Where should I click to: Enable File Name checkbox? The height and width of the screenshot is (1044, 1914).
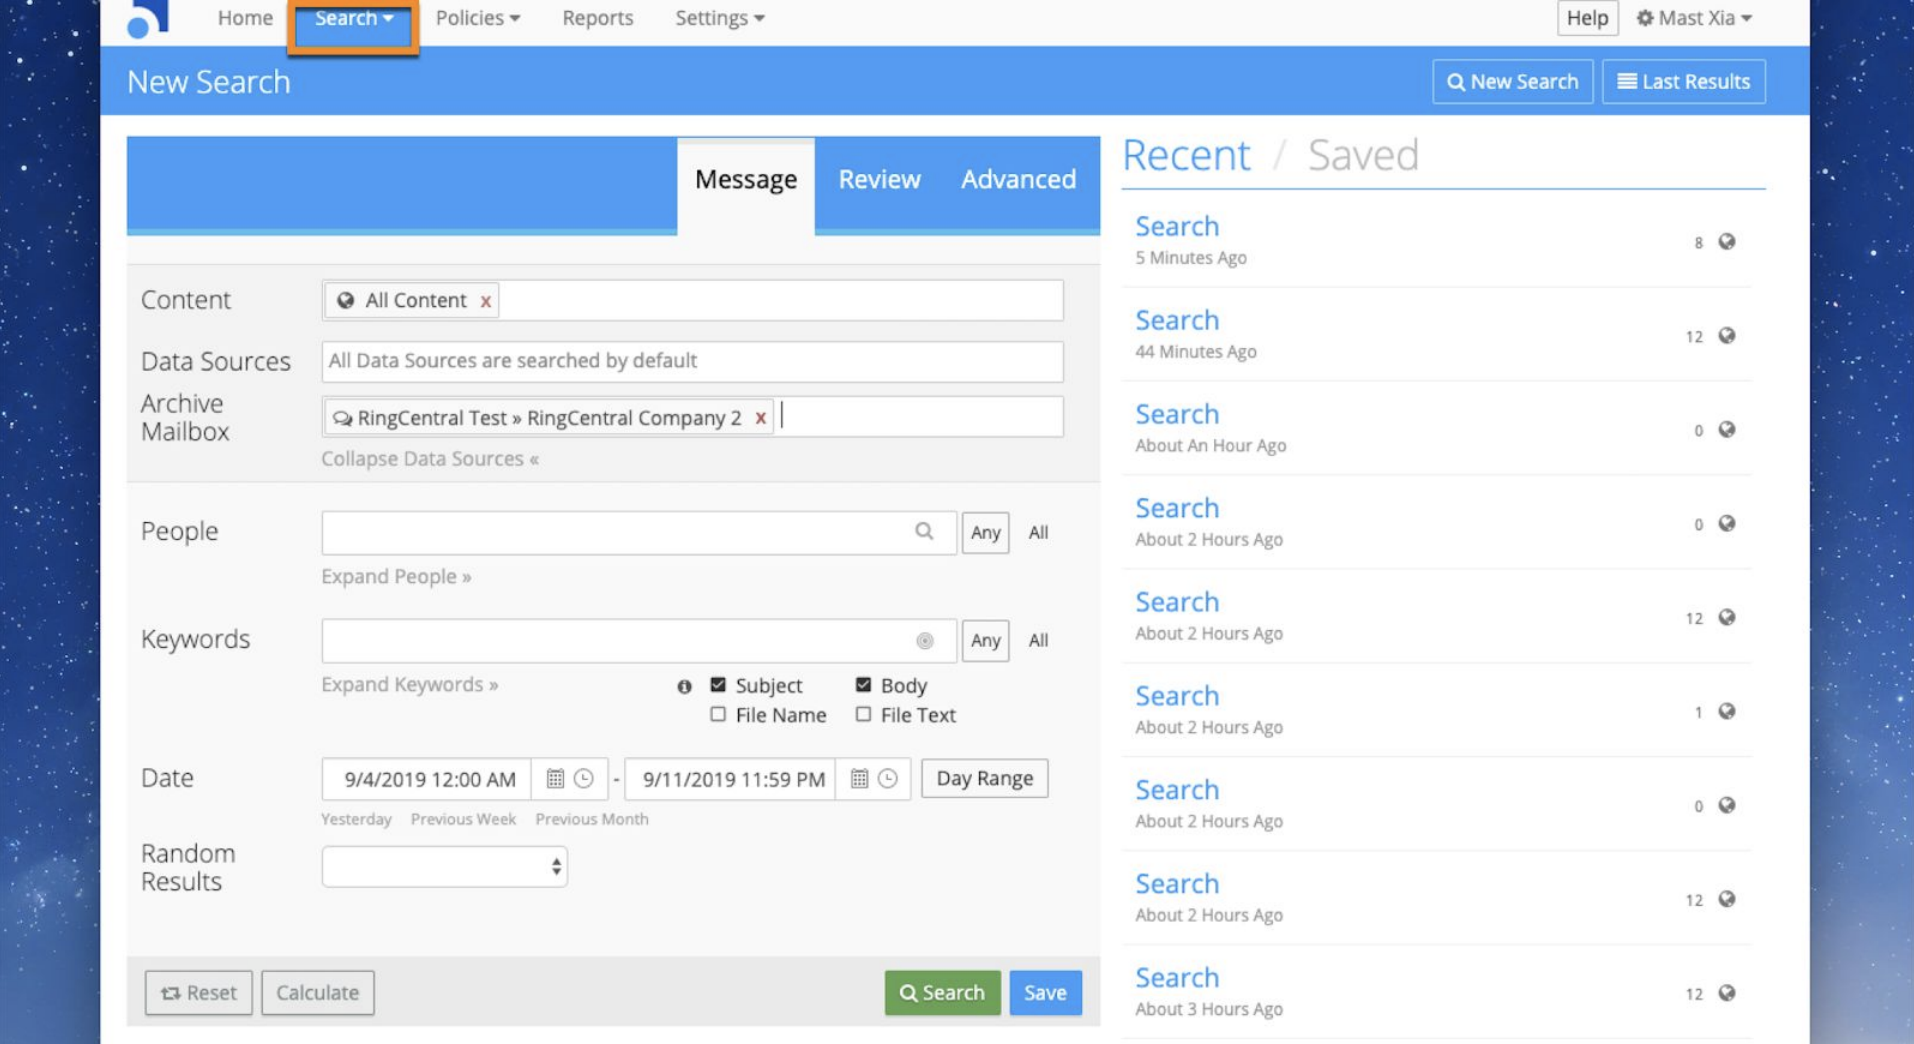coord(717,714)
